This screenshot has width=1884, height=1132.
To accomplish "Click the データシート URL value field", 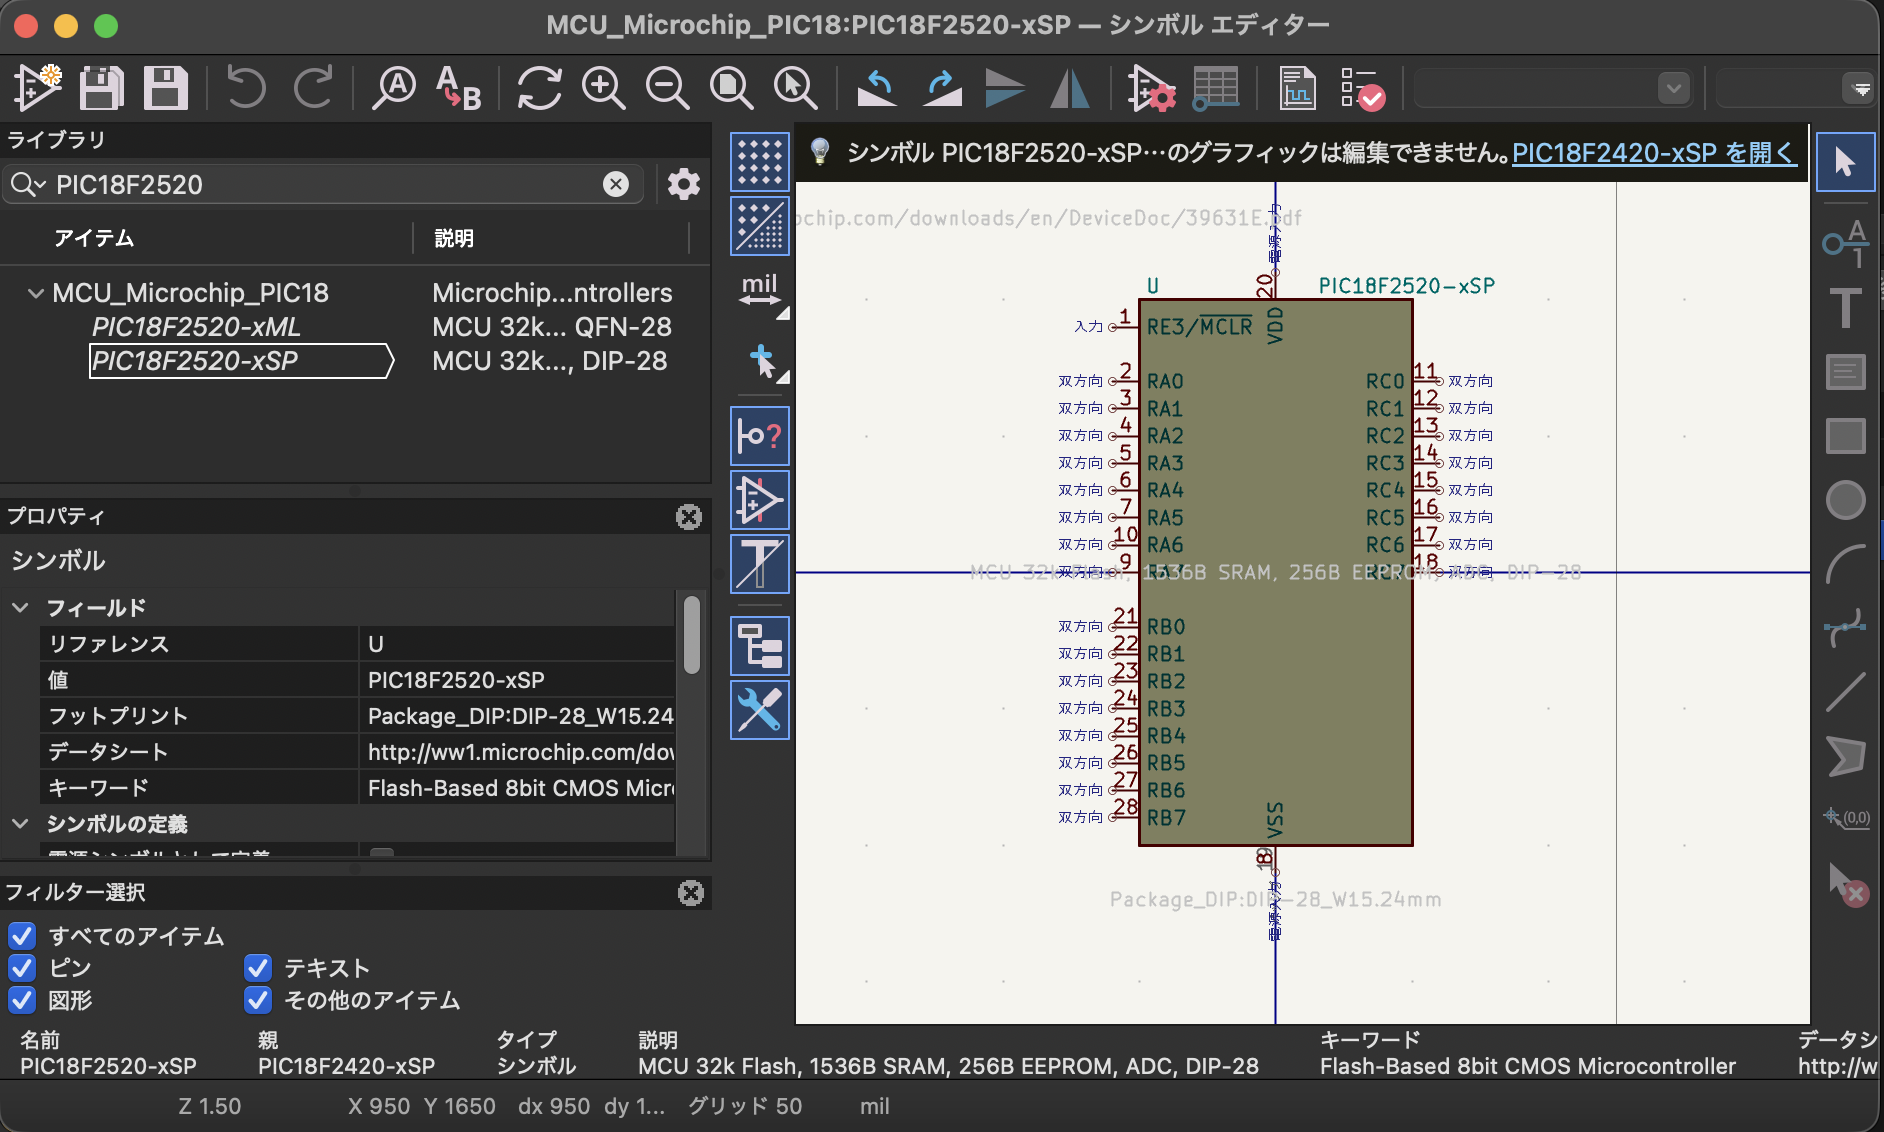I will [x=516, y=752].
